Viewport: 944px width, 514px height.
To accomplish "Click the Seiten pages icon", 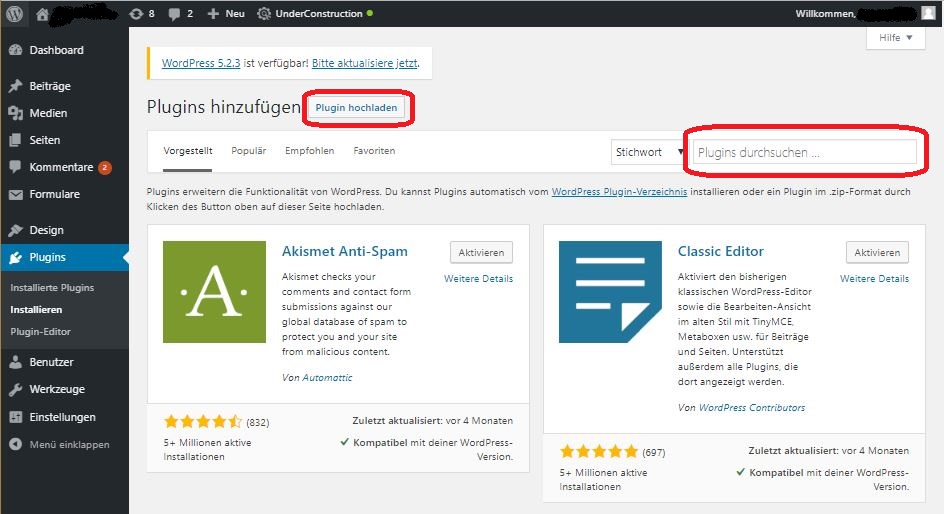I will coord(16,140).
